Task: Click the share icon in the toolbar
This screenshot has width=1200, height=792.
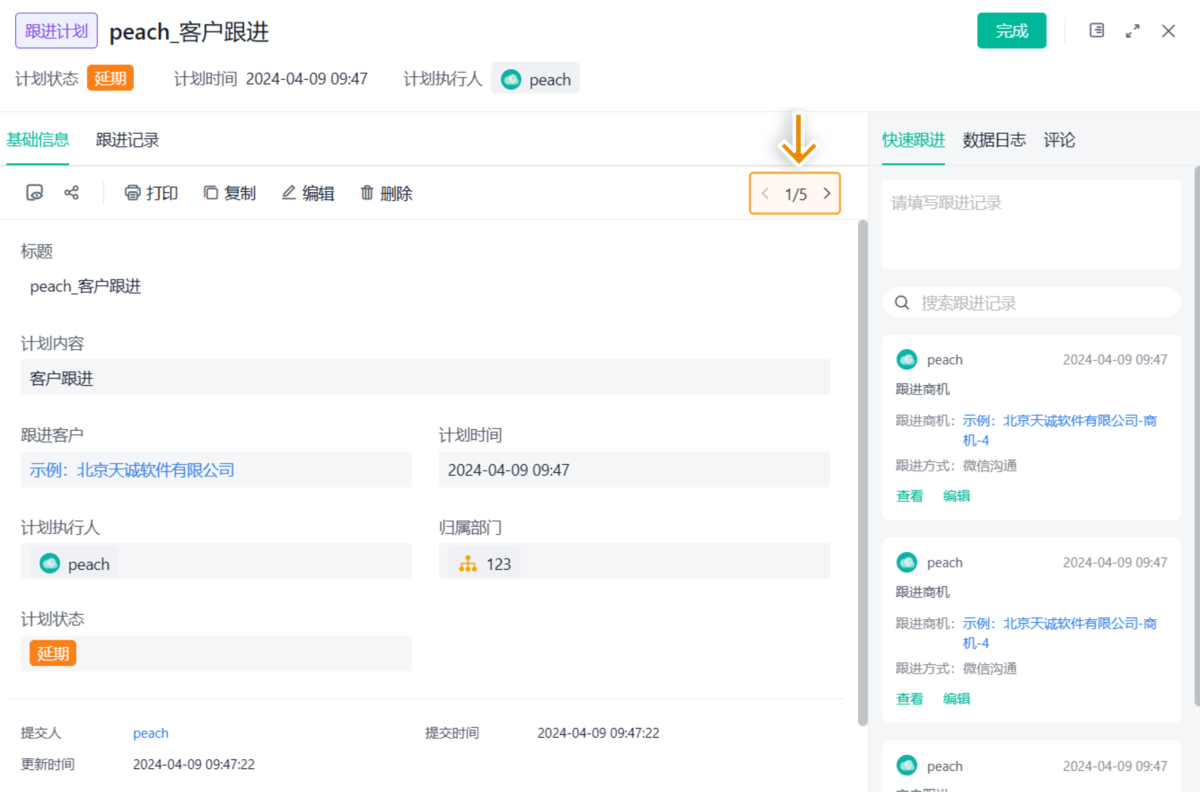Action: tap(71, 193)
